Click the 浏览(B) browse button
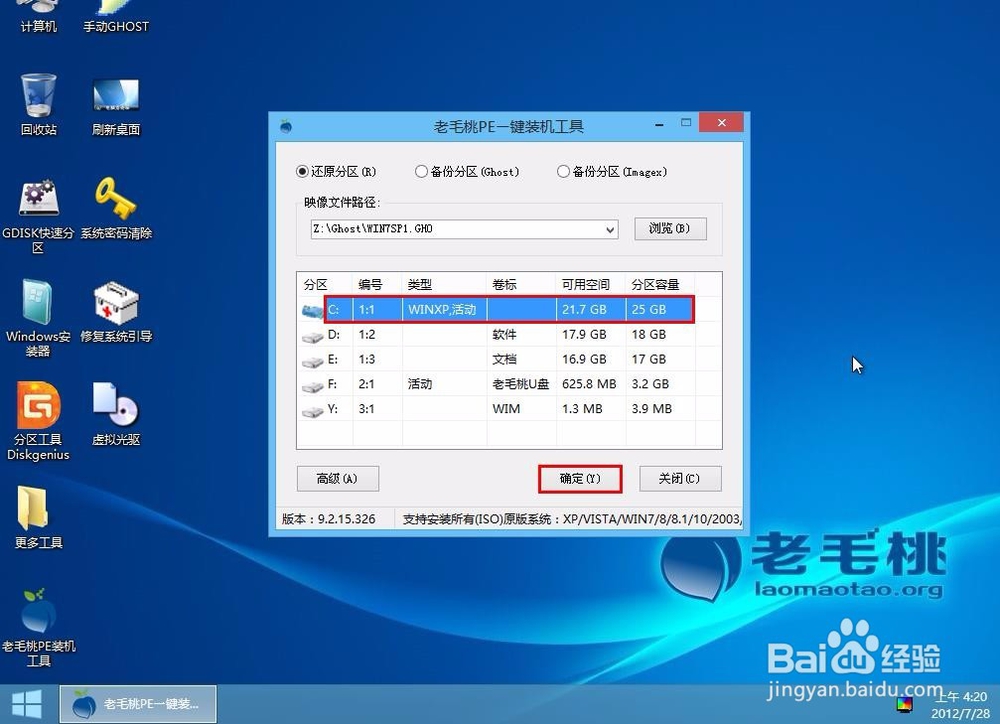 [x=670, y=228]
